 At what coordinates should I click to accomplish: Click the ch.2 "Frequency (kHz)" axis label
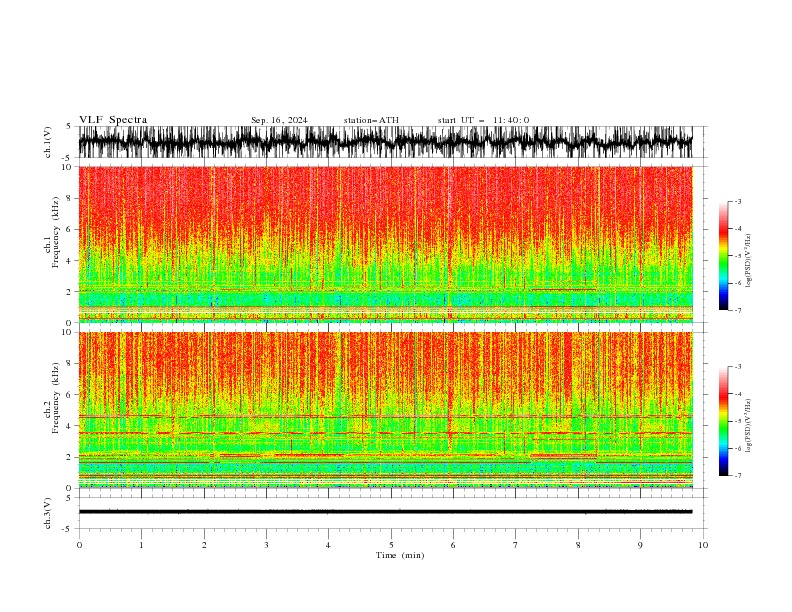coord(56,398)
